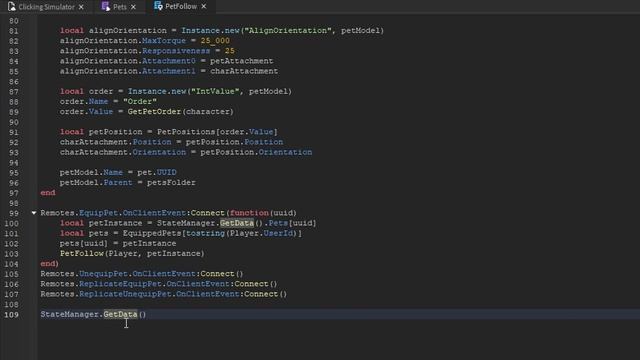This screenshot has width=640, height=360.
Task: Click tostring on line 101
Action: pyautogui.click(x=205, y=233)
